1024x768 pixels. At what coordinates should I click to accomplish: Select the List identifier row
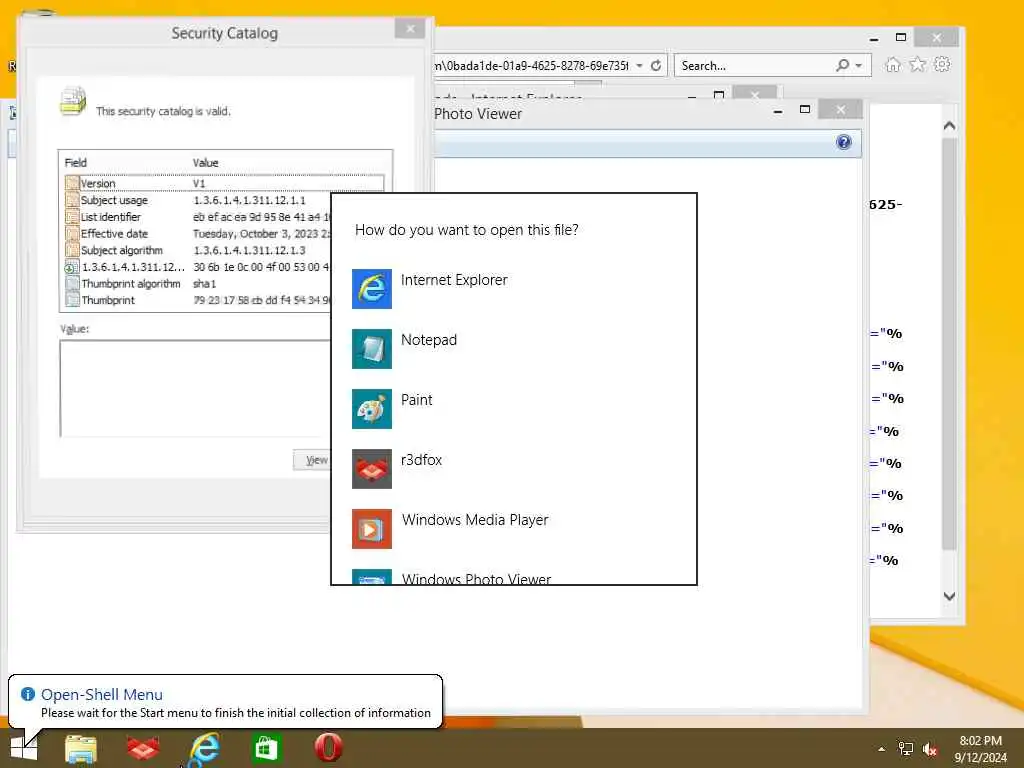(x=196, y=217)
